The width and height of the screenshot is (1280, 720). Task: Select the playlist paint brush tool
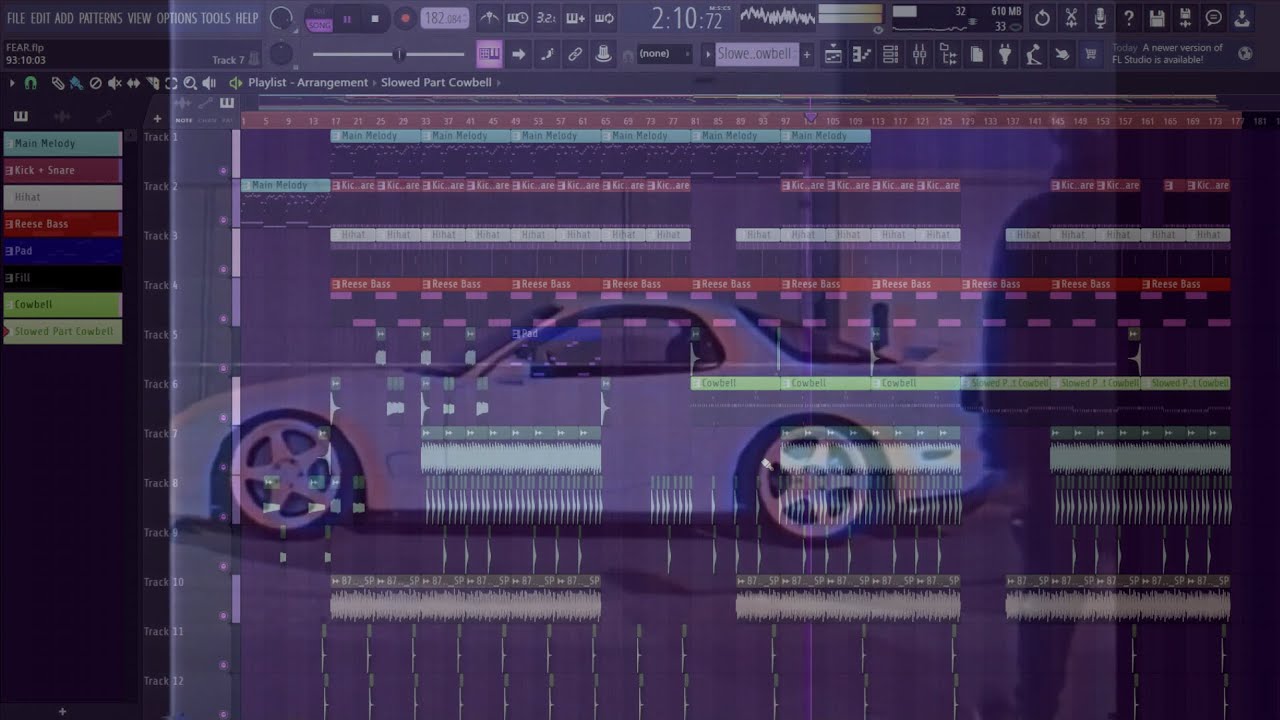(76, 83)
